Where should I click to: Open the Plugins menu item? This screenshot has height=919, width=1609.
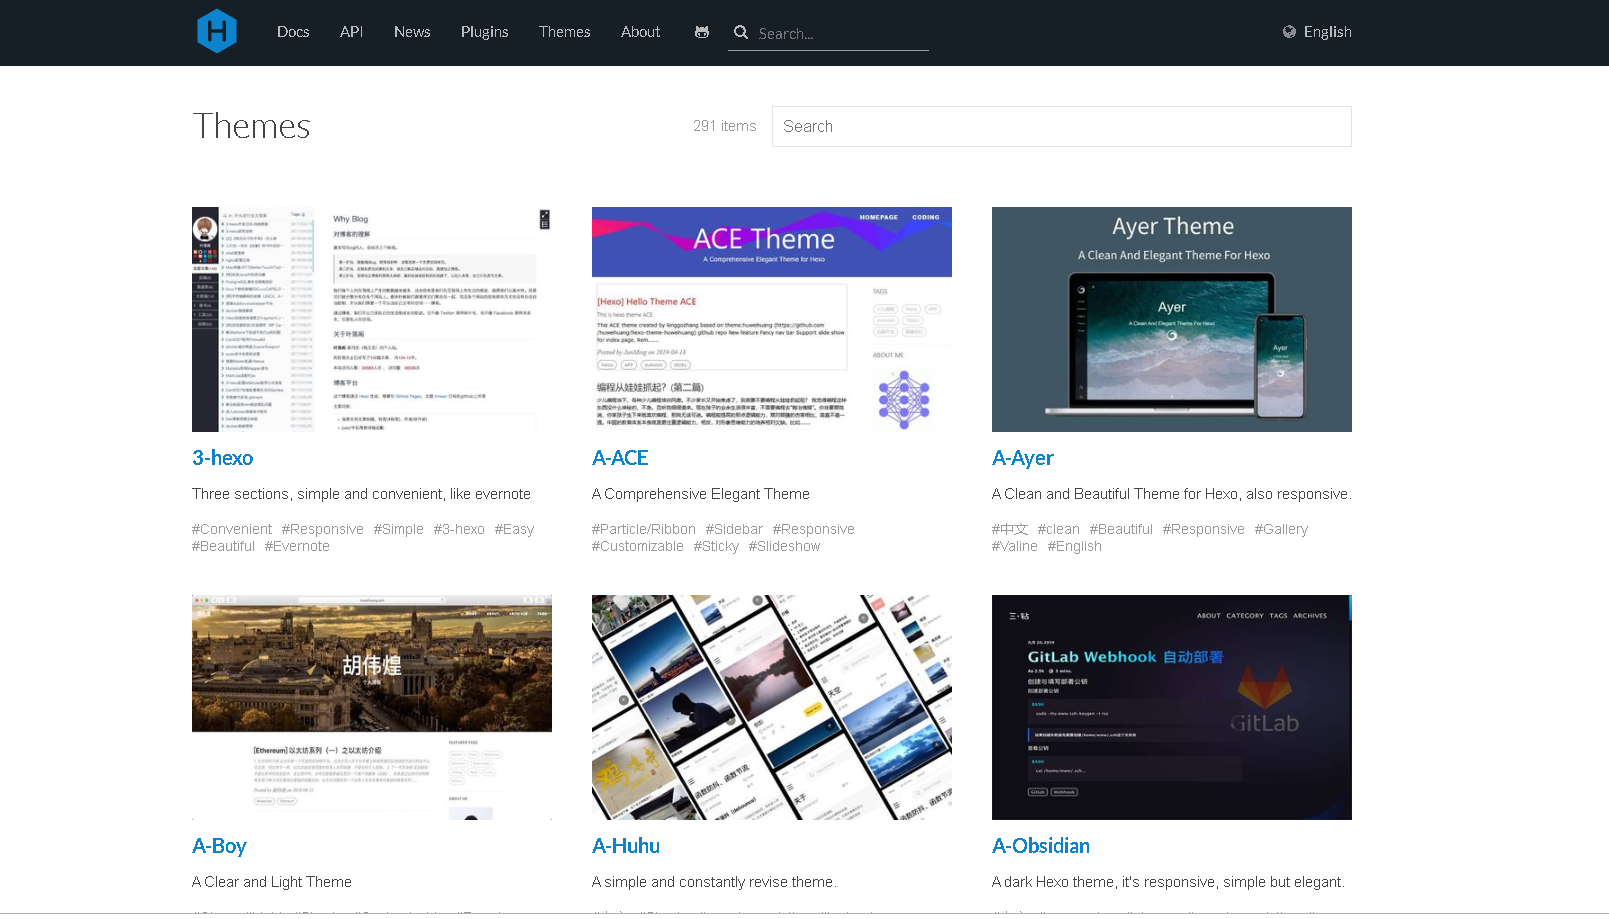[x=485, y=32]
